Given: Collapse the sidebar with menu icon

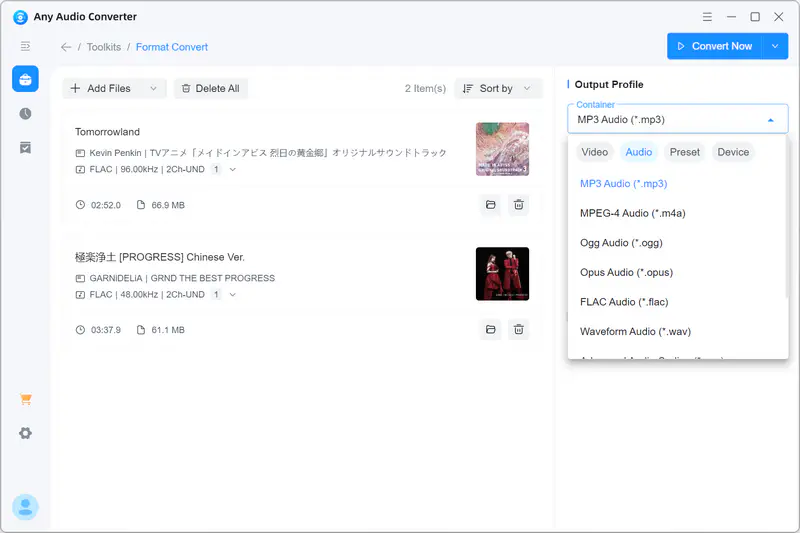Looking at the screenshot, I should point(26,46).
